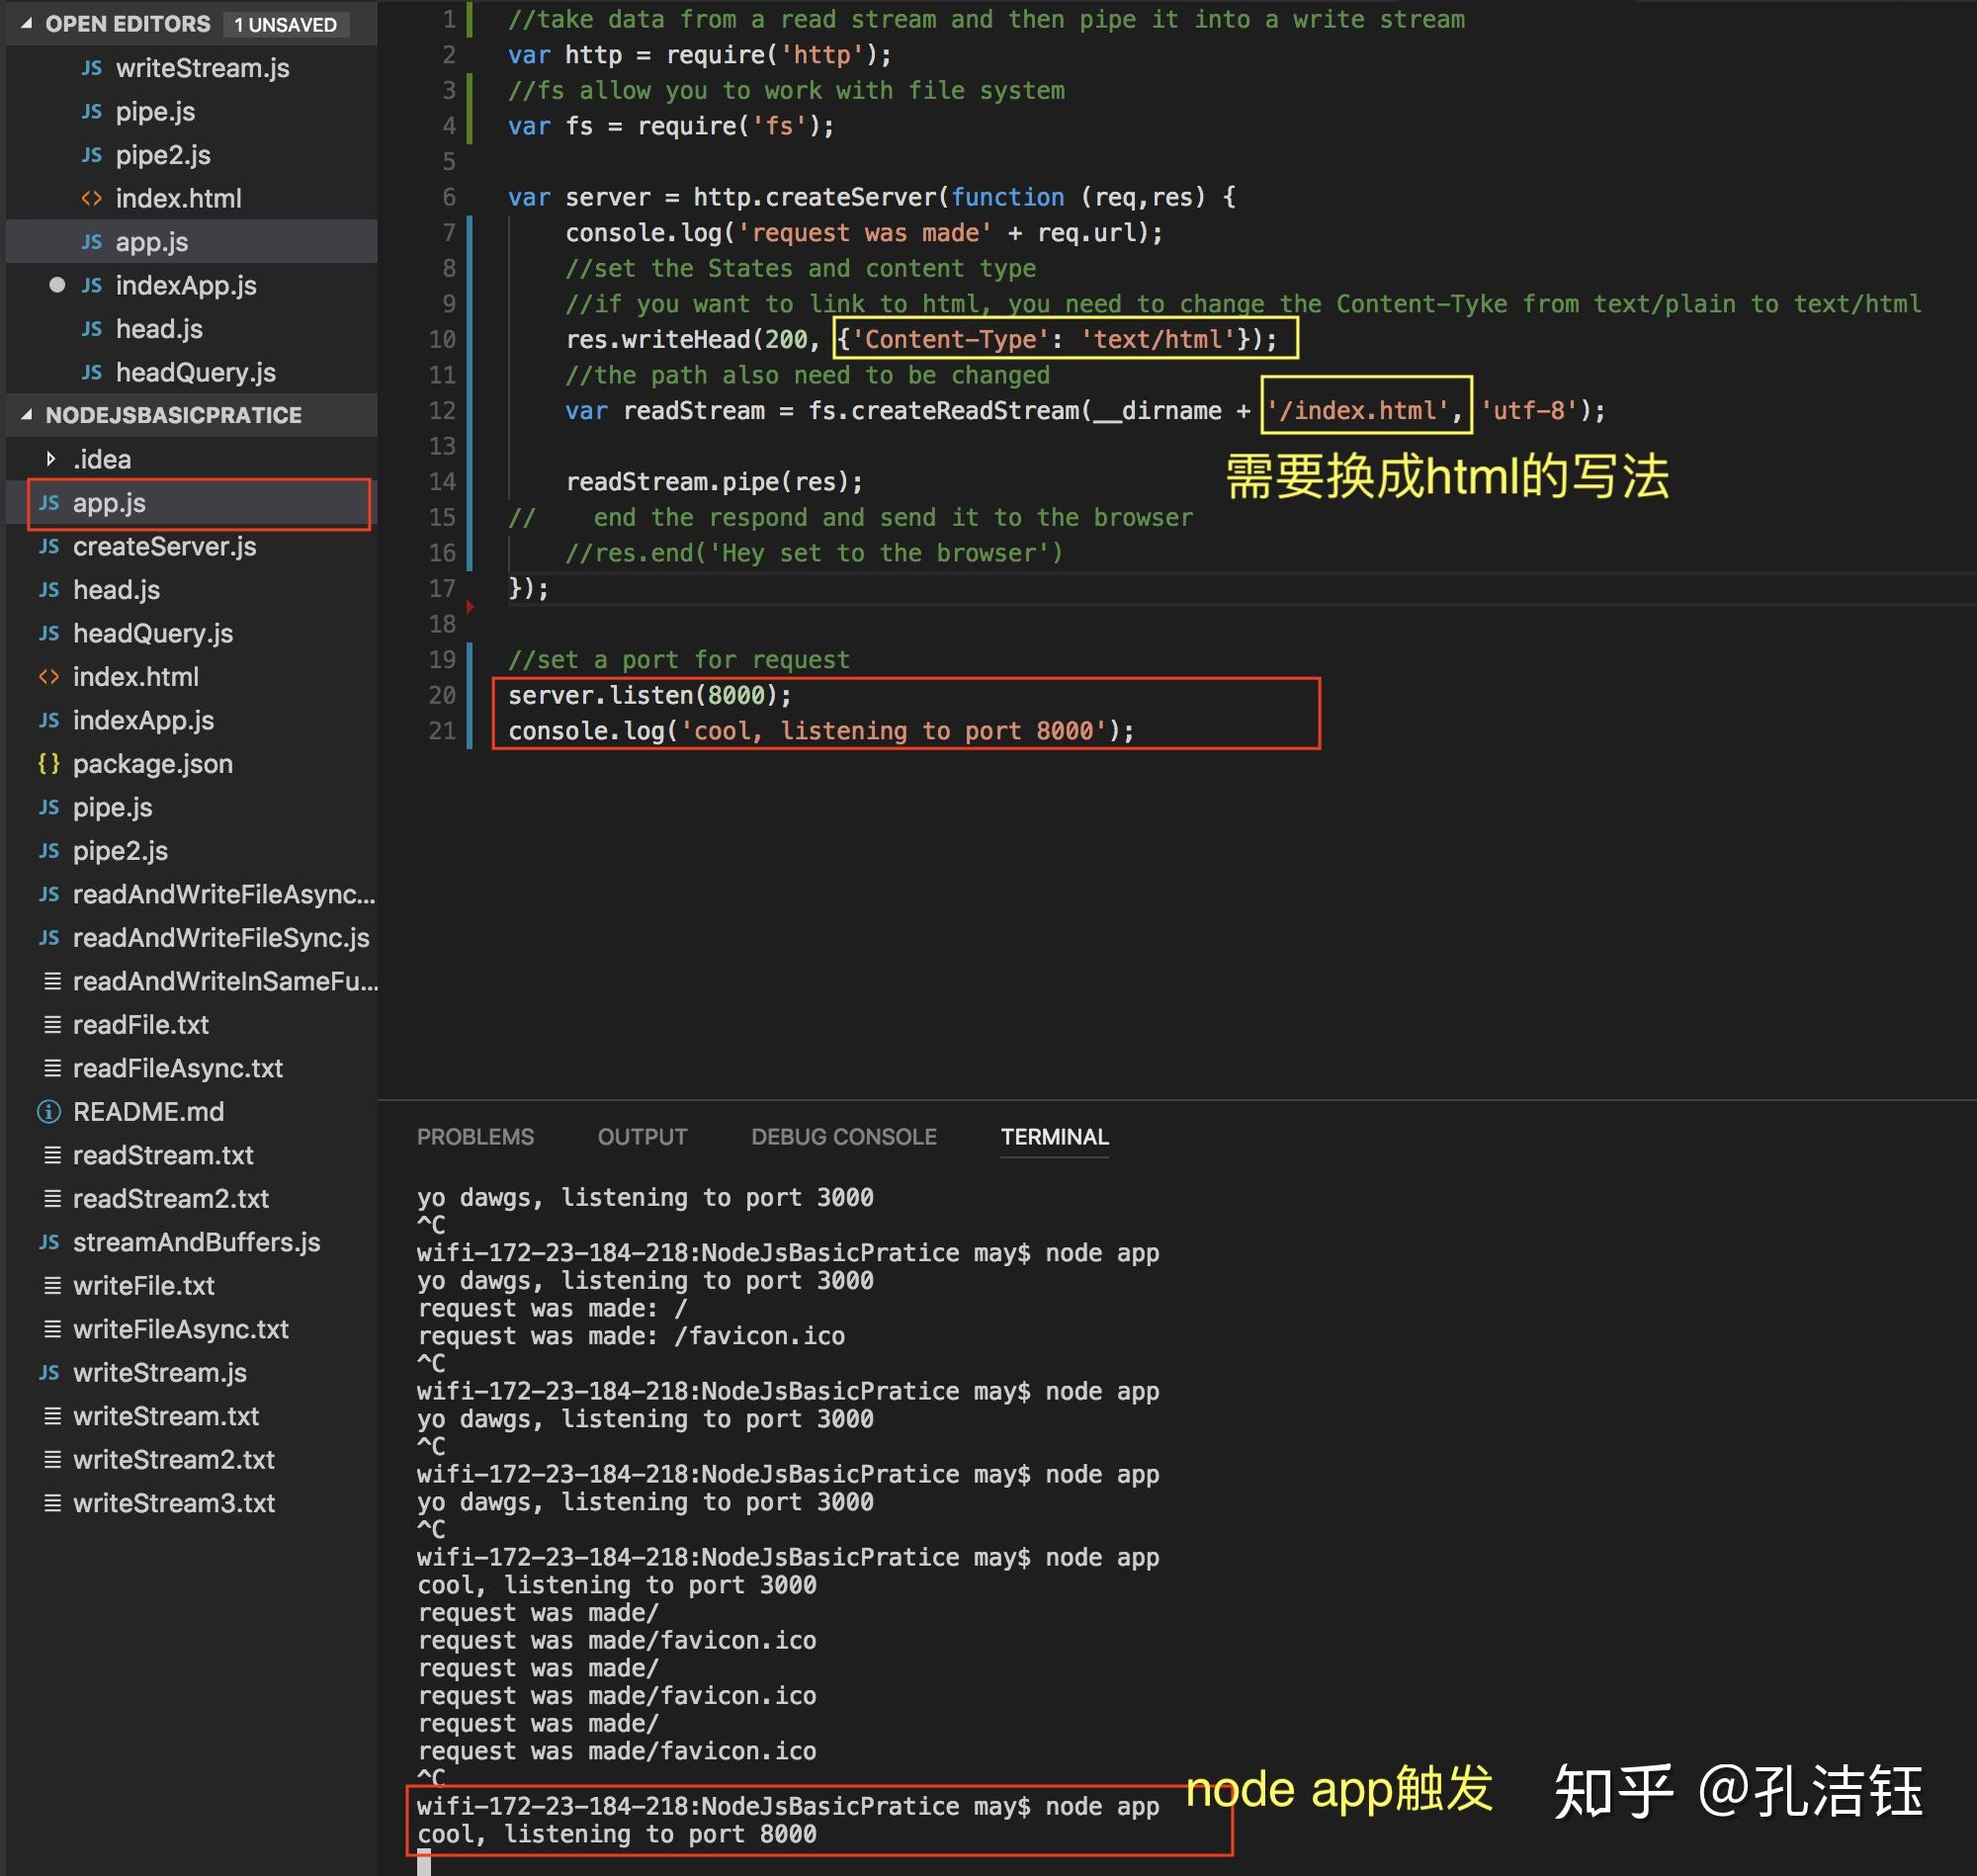Image resolution: width=1977 pixels, height=1876 pixels.
Task: Click line number 20 in the gutter
Action: pyautogui.click(x=442, y=695)
